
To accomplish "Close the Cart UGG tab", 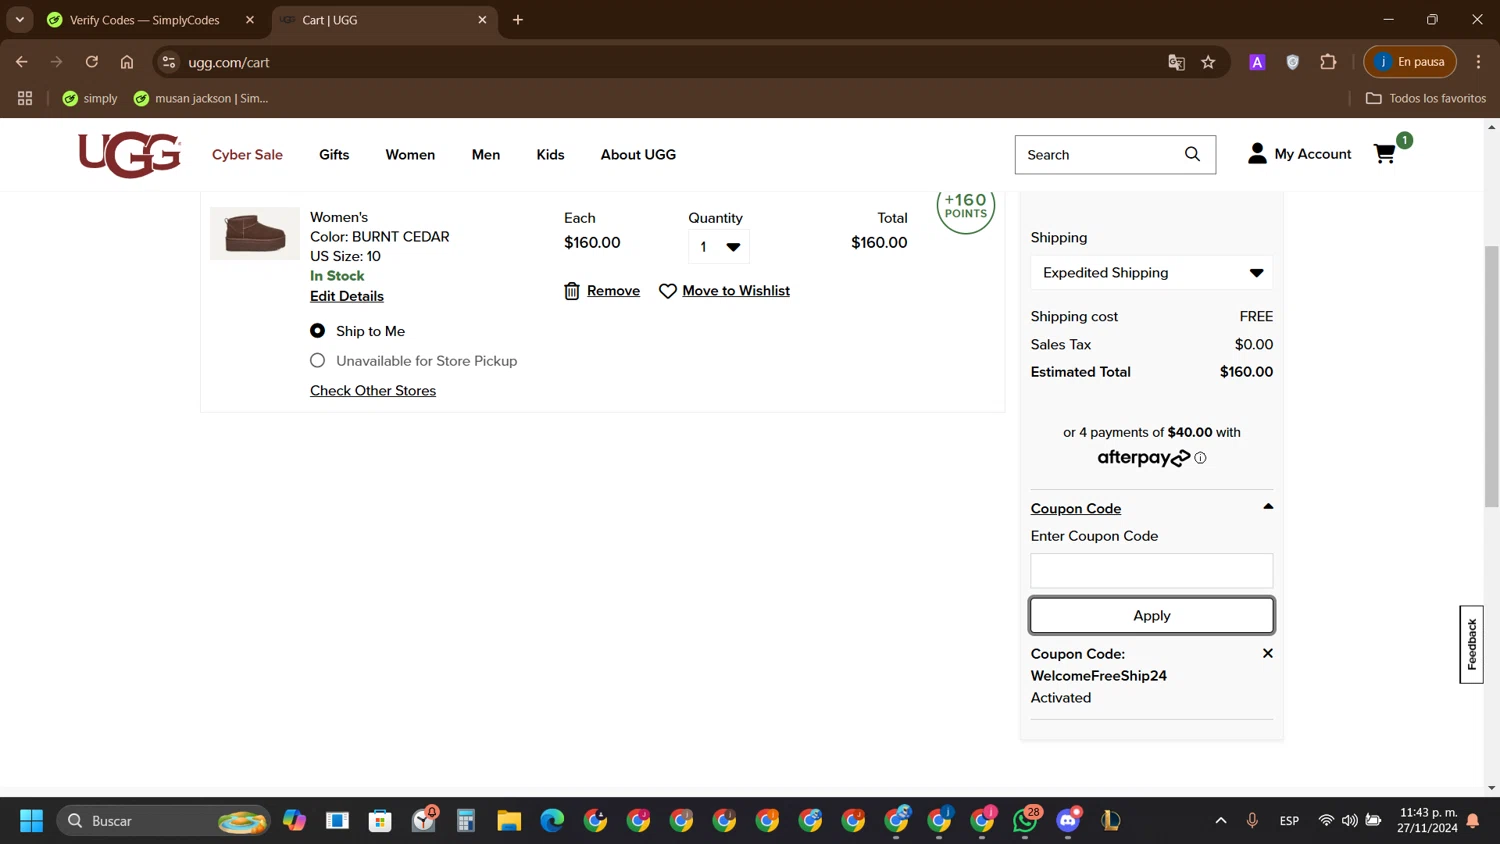I will point(482,20).
